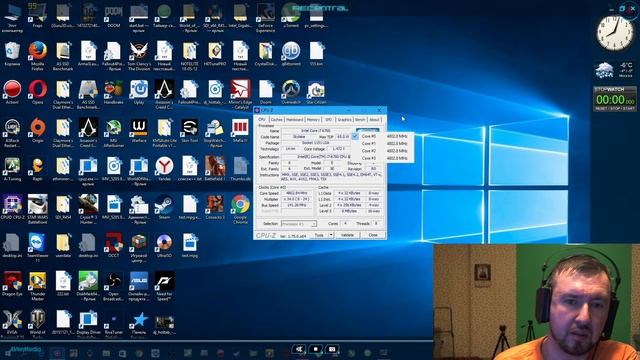This screenshot has width=640, height=360.
Task: Open the A-Tuning desktop shortcut
Action: (12, 167)
